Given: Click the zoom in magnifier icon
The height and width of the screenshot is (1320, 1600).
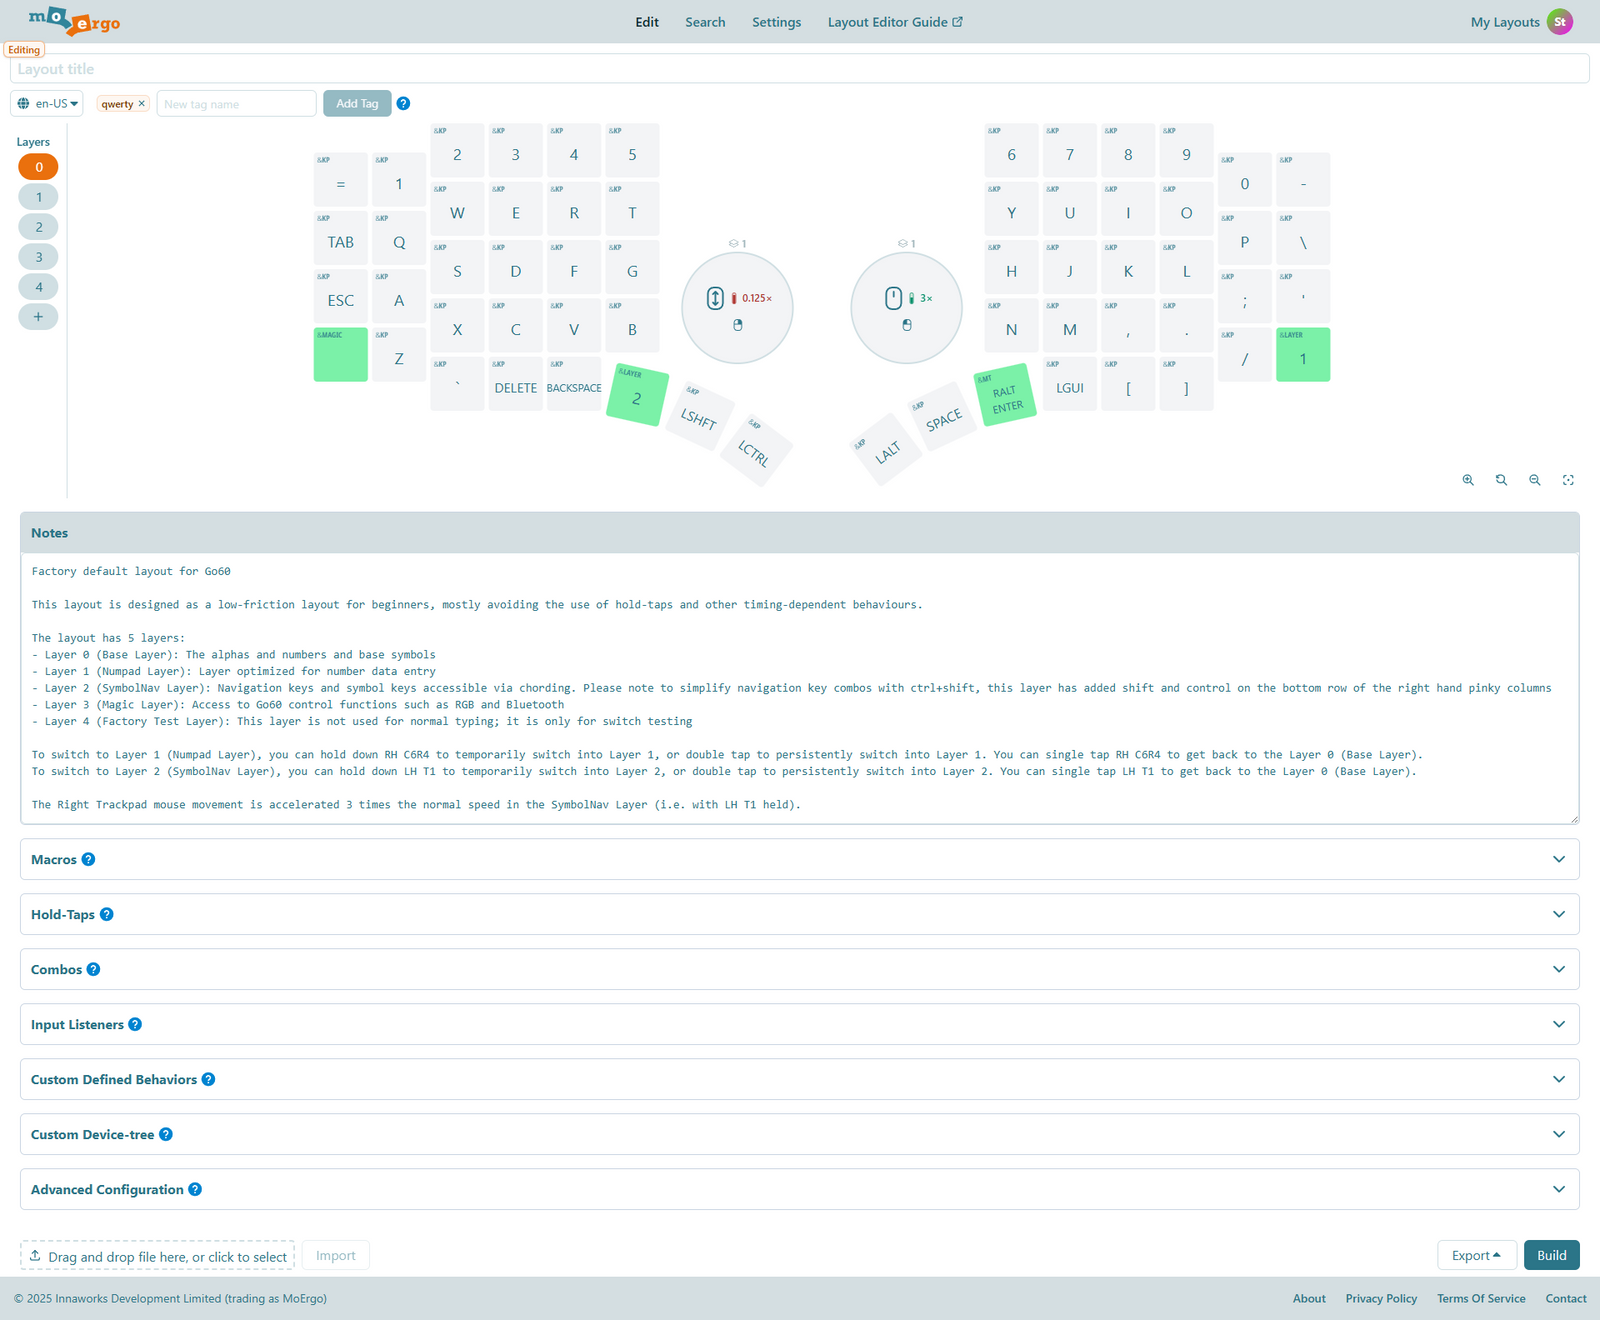Looking at the screenshot, I should point(1468,480).
